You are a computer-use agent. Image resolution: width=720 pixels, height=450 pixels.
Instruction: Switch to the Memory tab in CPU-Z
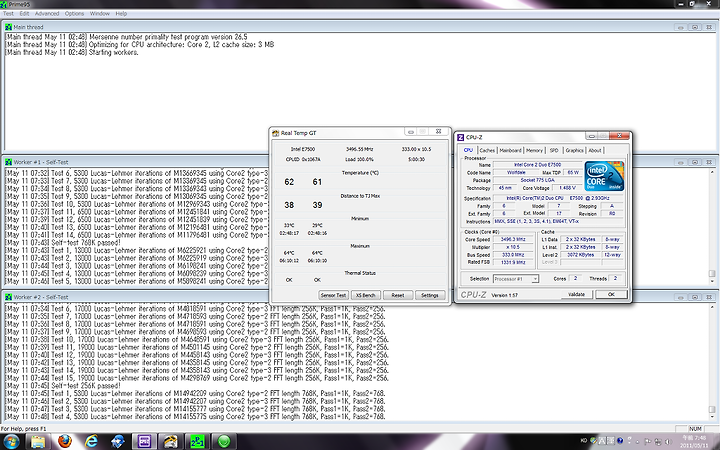pyautogui.click(x=534, y=150)
